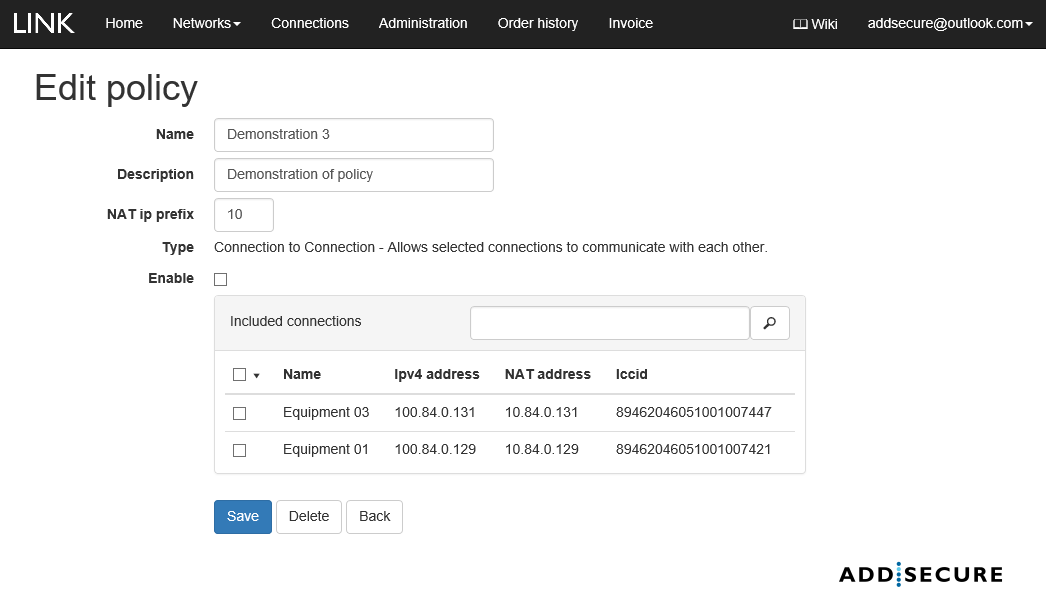Toggle the Enable policy checkbox
The width and height of the screenshot is (1046, 598).
pyautogui.click(x=221, y=279)
